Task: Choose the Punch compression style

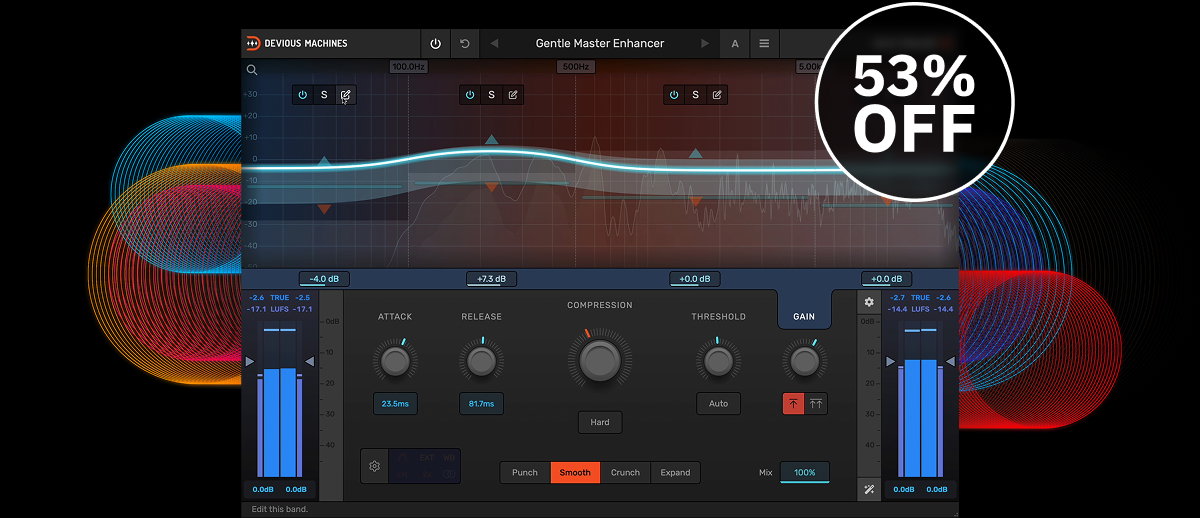Action: point(525,472)
